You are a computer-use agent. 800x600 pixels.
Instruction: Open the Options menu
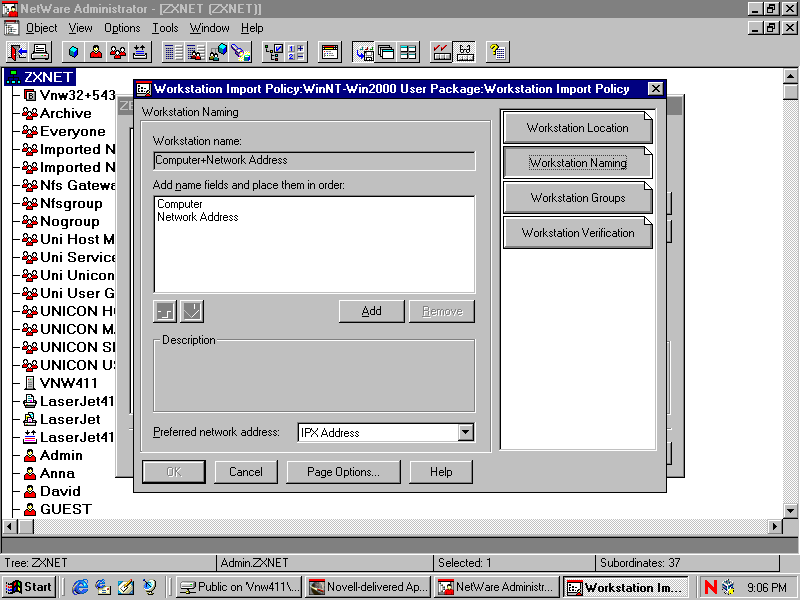122,28
